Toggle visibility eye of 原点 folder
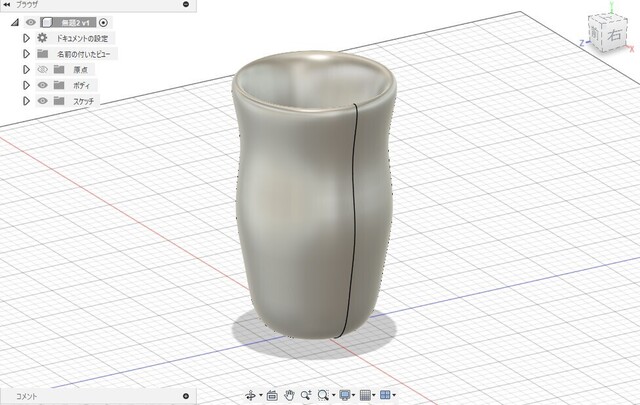This screenshot has width=640, height=405. pos(43,70)
